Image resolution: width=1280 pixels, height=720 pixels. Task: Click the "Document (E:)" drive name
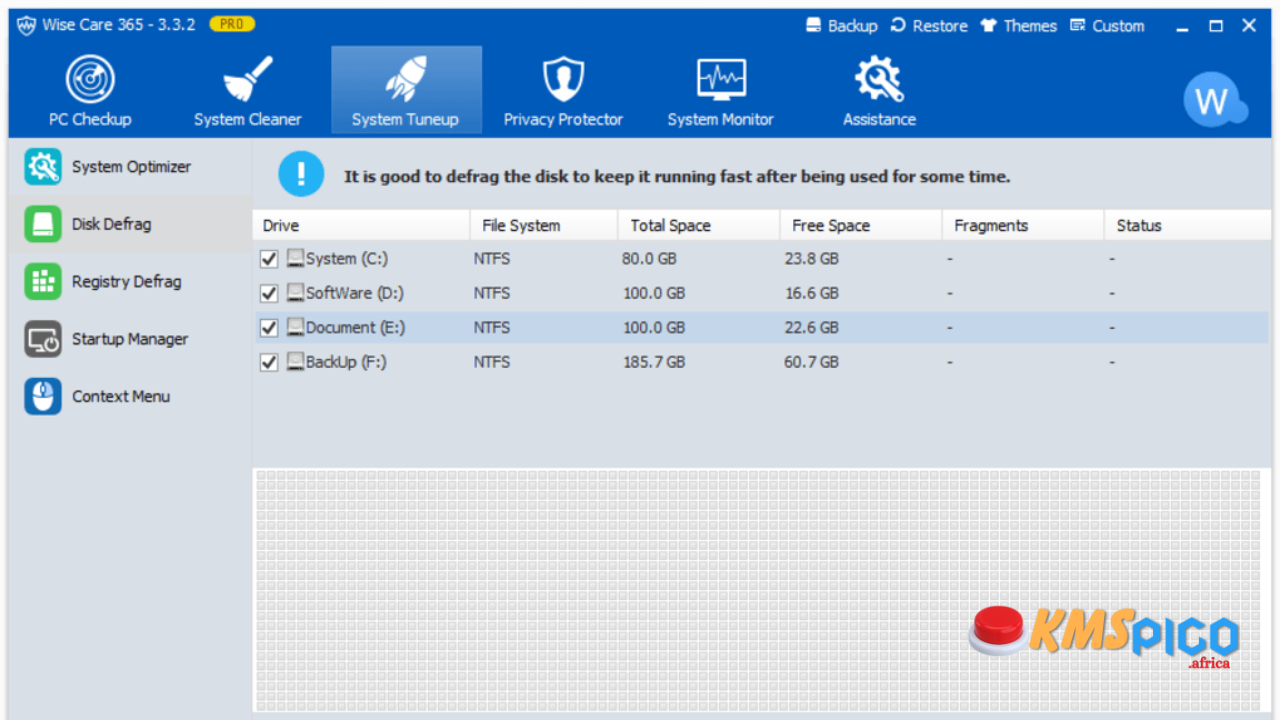pyautogui.click(x=356, y=327)
